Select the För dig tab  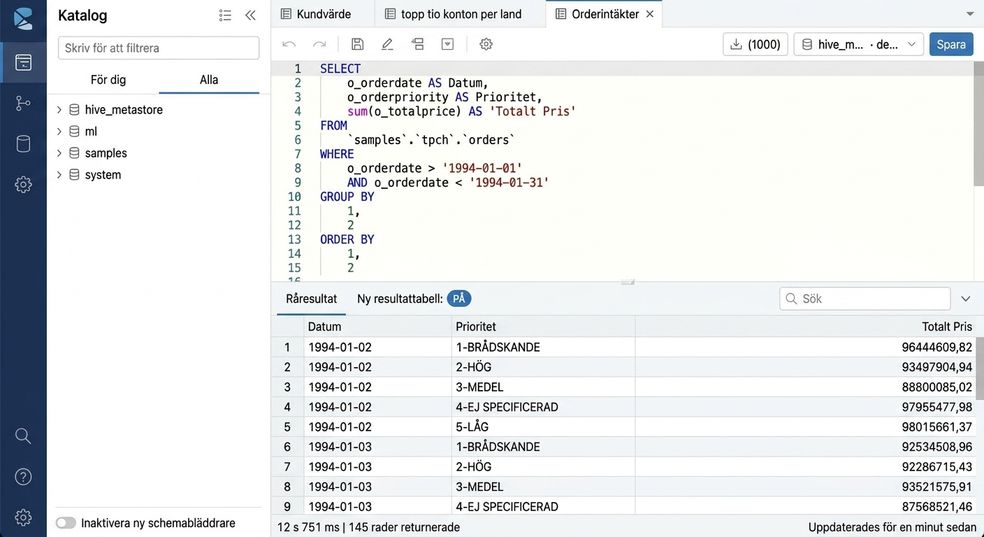point(108,80)
